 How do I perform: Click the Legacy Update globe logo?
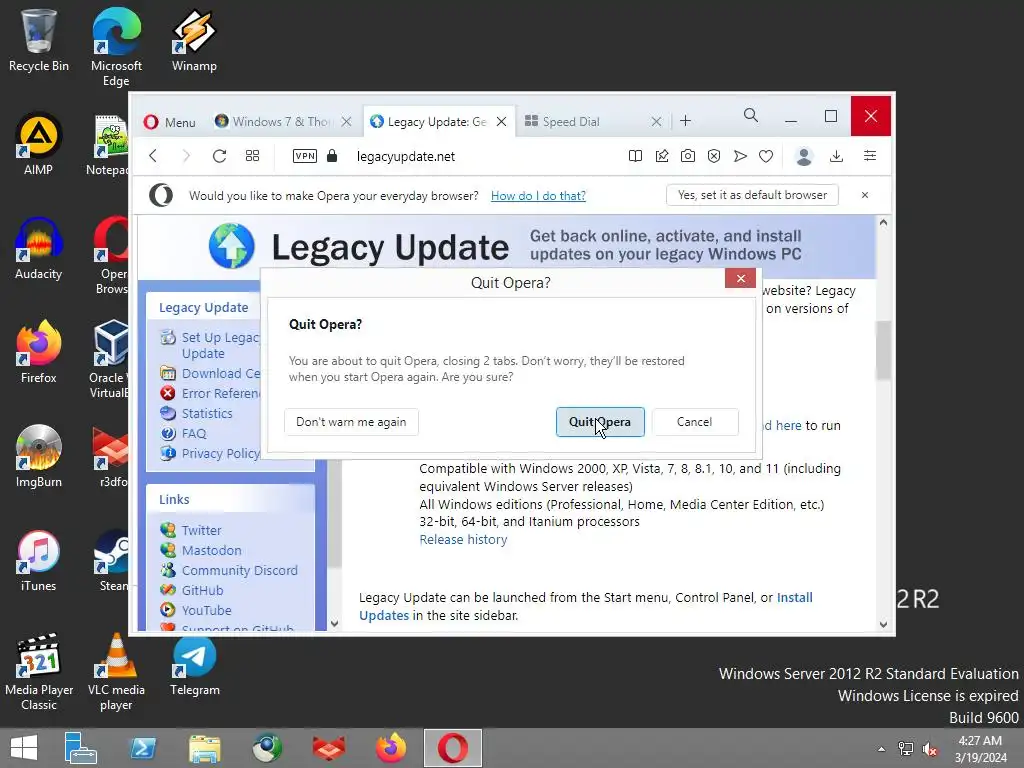tap(231, 246)
